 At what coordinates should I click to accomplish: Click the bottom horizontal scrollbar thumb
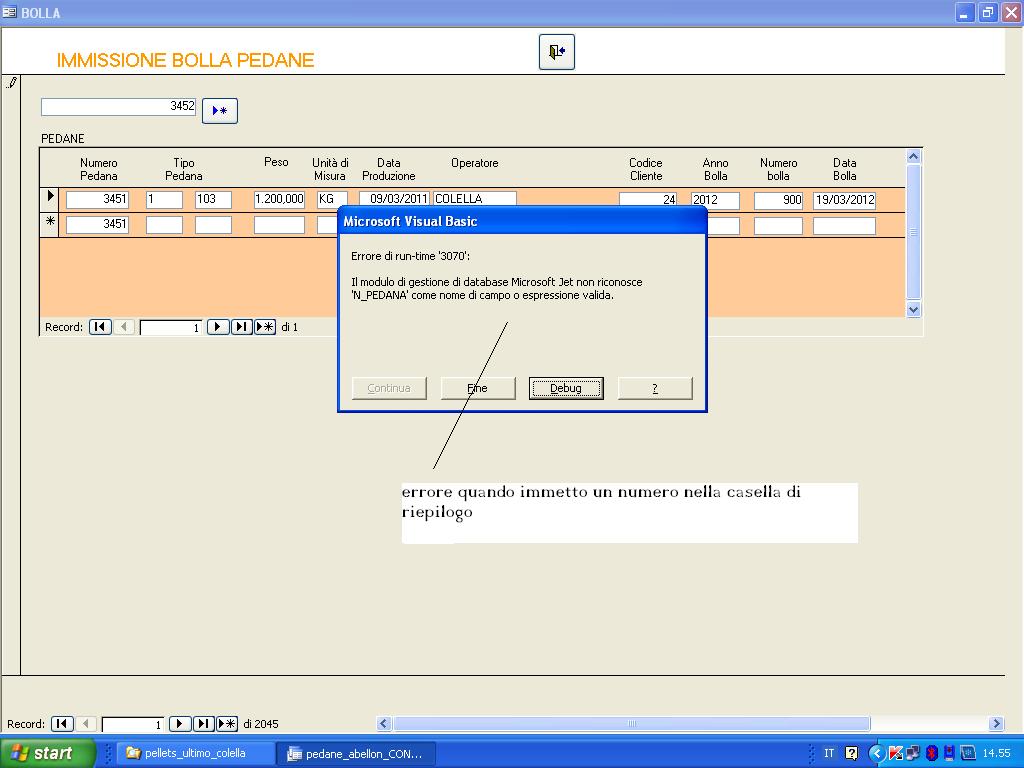click(632, 724)
